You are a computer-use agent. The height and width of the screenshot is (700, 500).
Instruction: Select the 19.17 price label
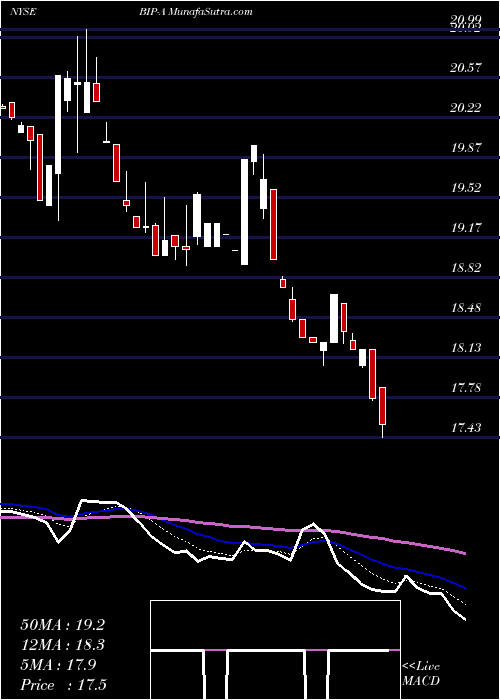(x=466, y=228)
